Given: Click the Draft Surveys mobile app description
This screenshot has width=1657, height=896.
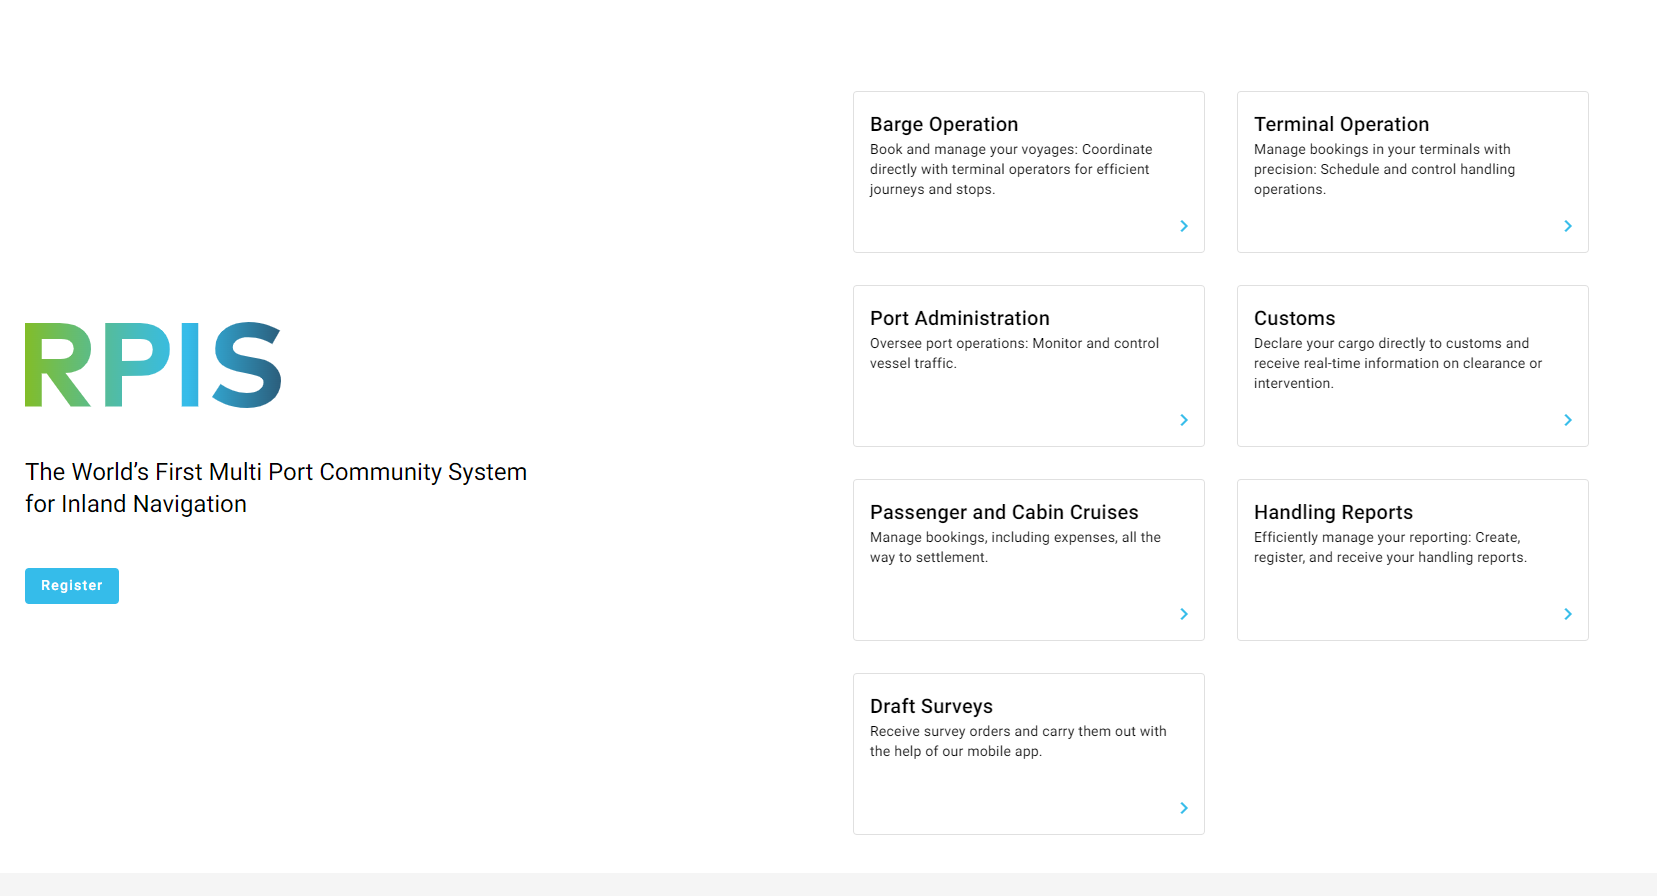Looking at the screenshot, I should pos(1017,741).
